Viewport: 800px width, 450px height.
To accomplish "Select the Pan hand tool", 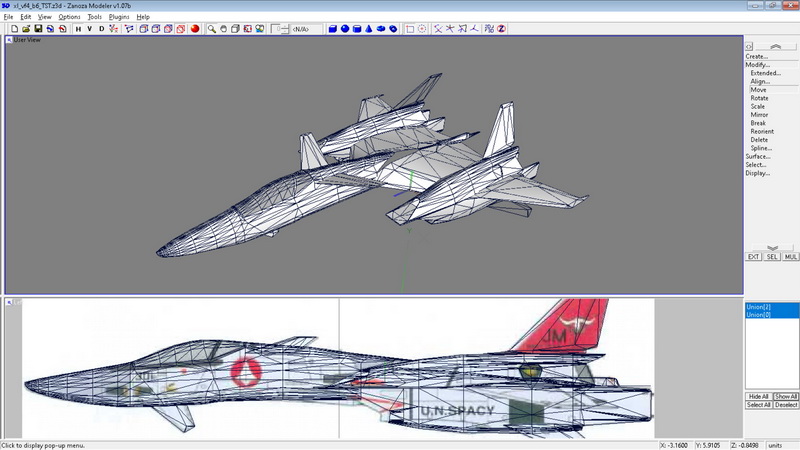I will point(223,29).
